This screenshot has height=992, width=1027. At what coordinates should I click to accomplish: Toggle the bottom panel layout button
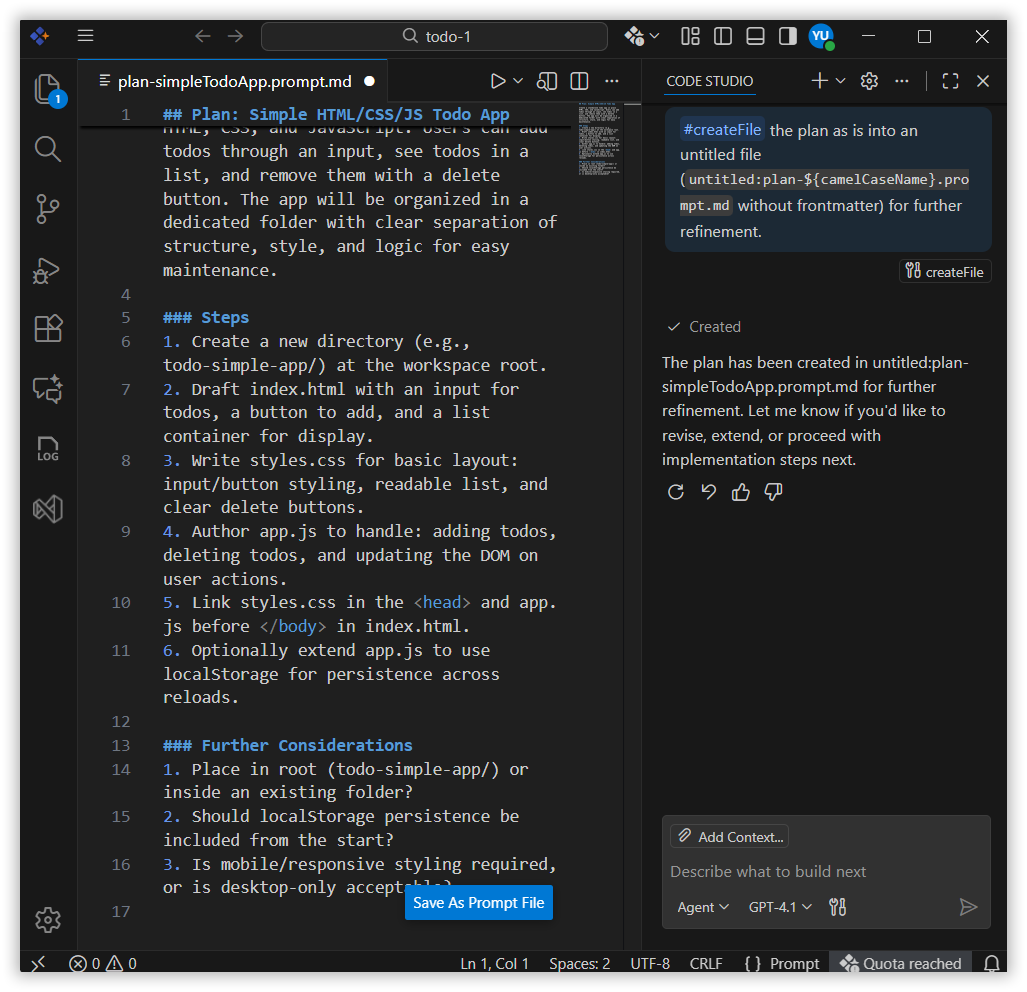756,36
